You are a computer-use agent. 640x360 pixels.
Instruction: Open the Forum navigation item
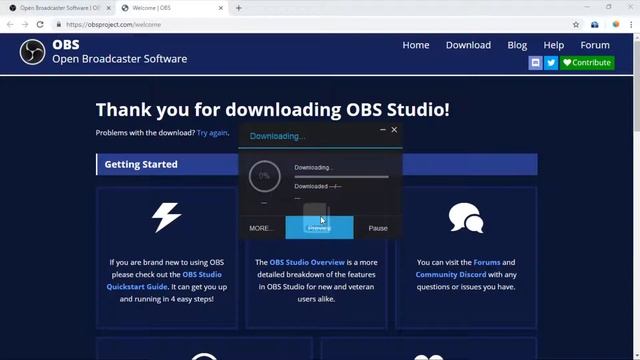595,45
